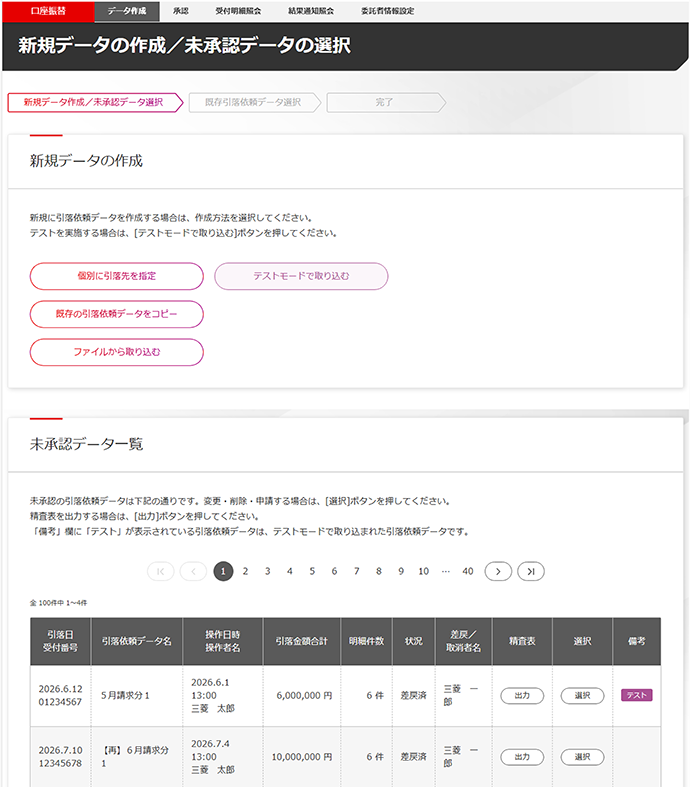The height and width of the screenshot is (787, 690).
Task: Go to first page of list
Action: pos(160,571)
